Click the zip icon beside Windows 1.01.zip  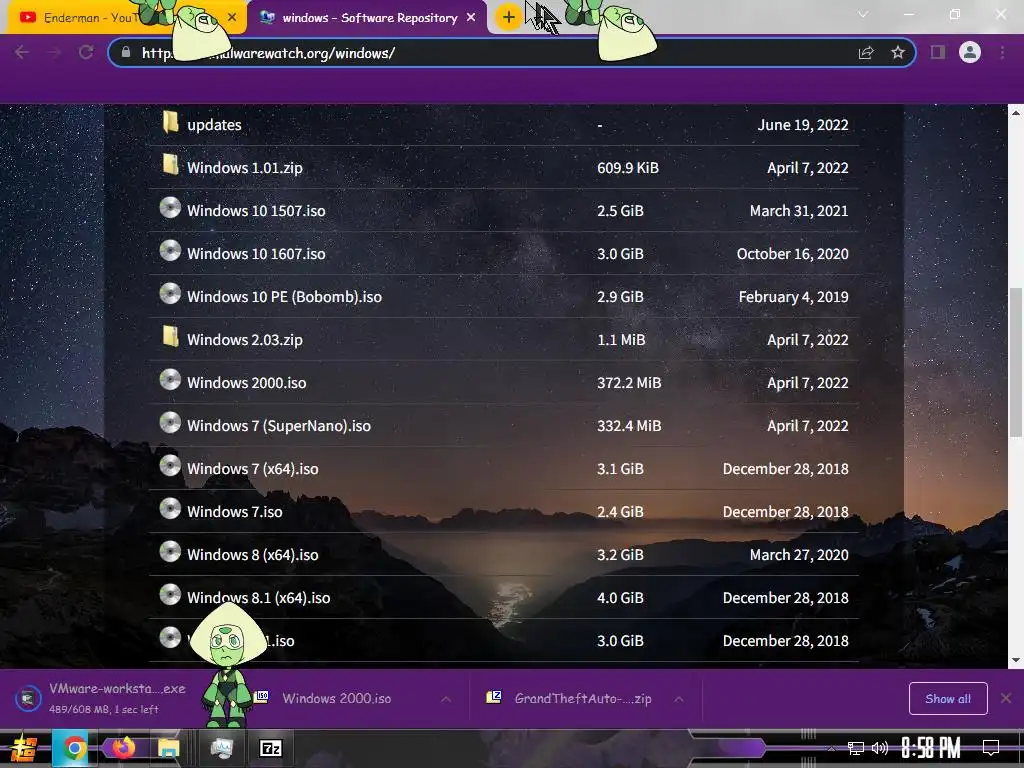[x=170, y=165]
